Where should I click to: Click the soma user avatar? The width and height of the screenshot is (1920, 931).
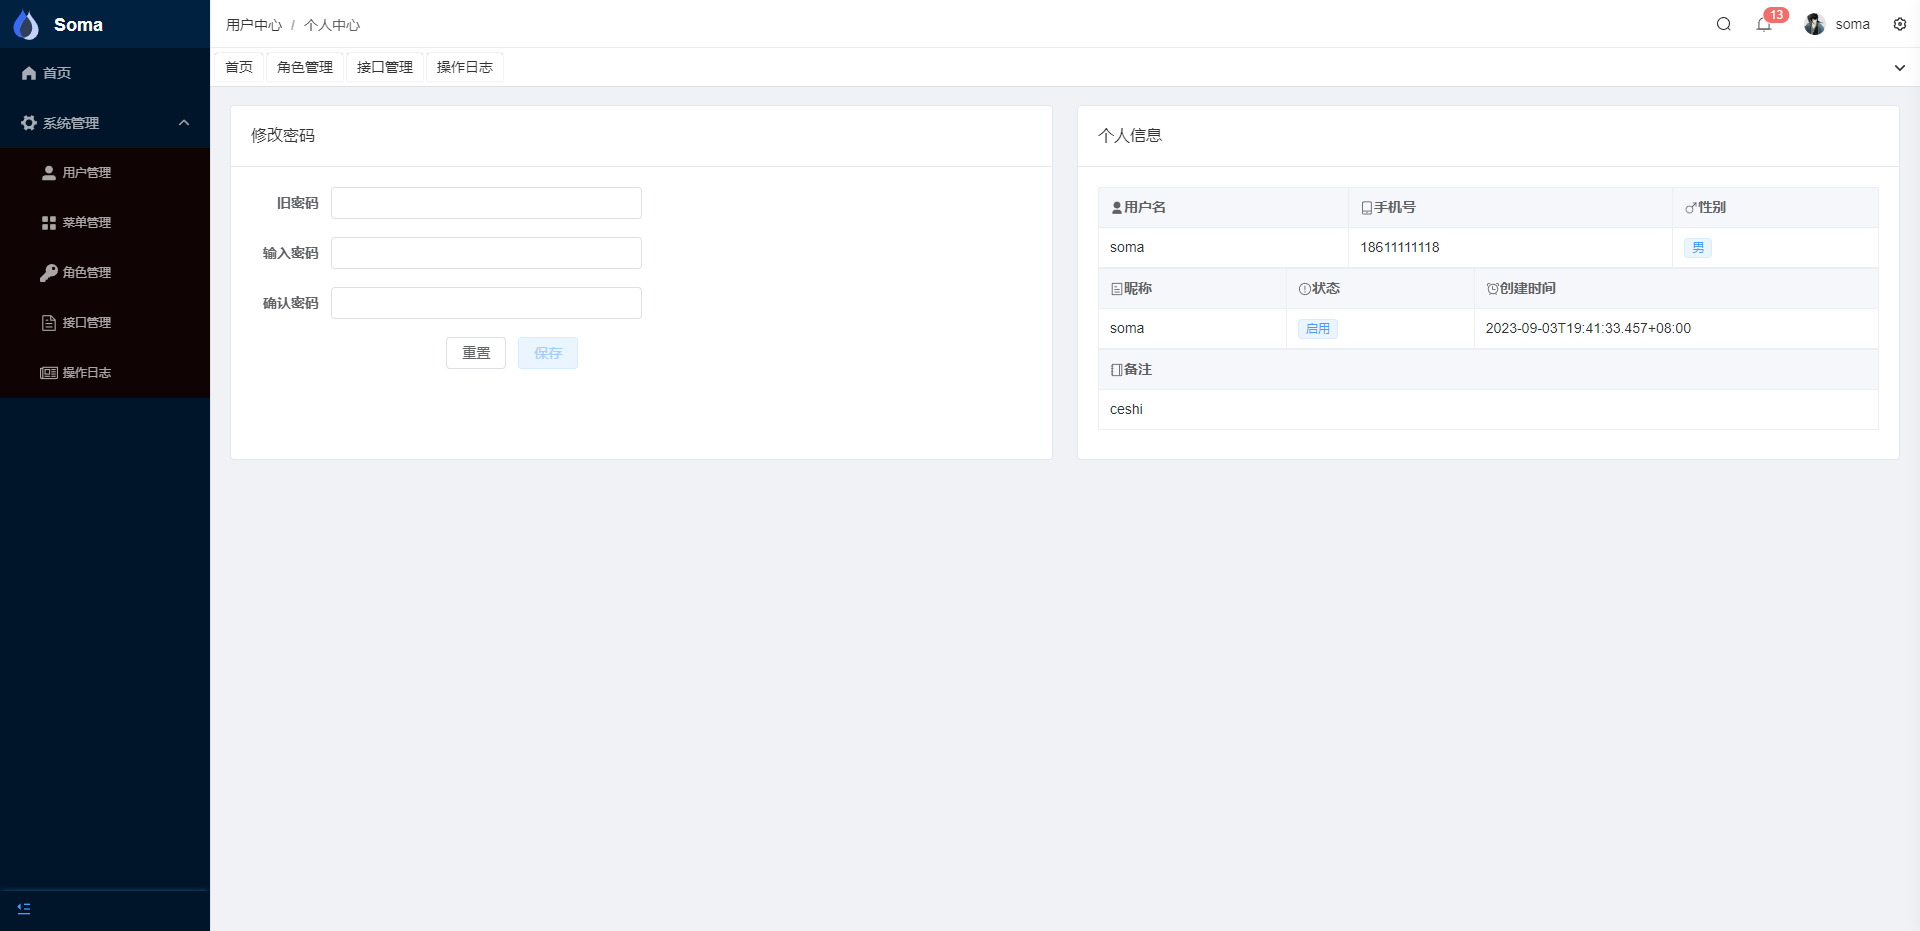[1814, 24]
